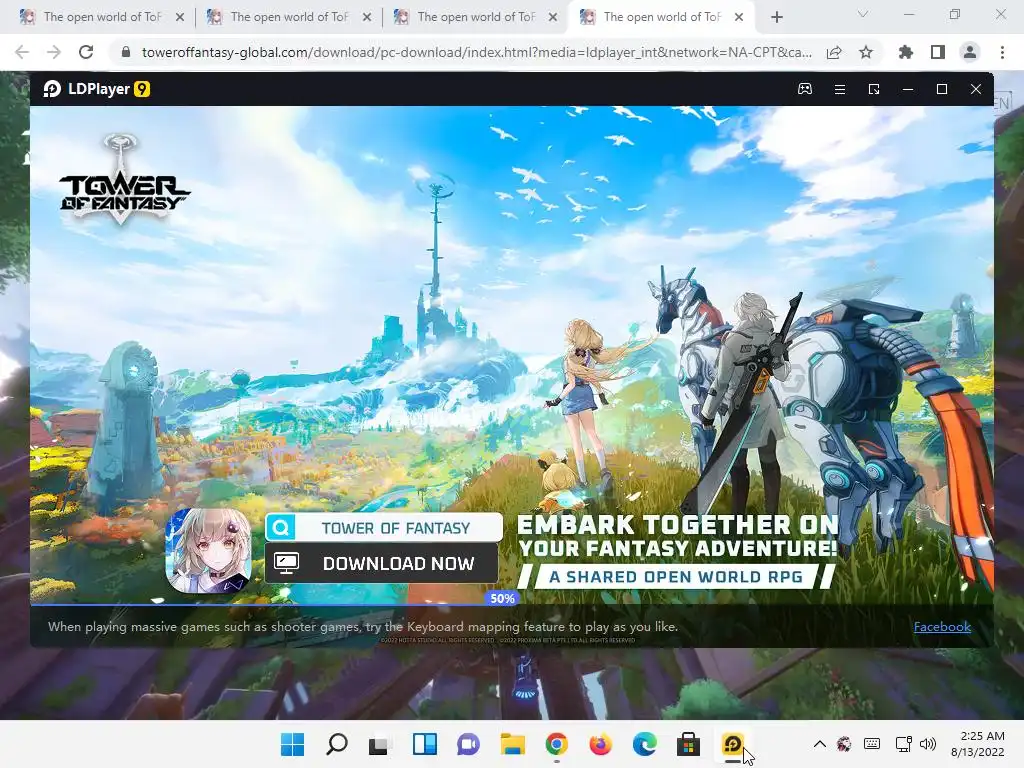Click the Chrome taskbar icon
The width and height of the screenshot is (1024, 768).
556,744
